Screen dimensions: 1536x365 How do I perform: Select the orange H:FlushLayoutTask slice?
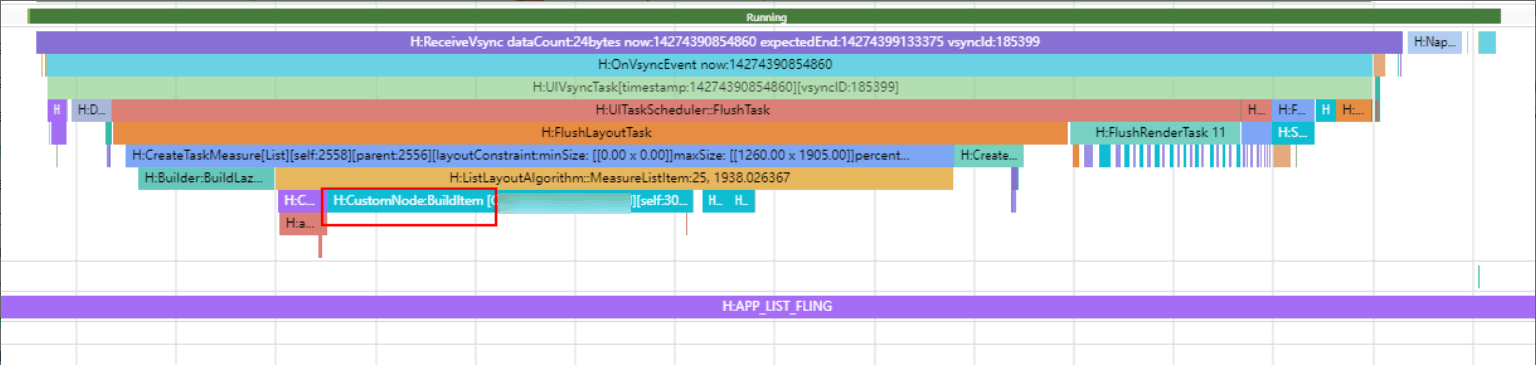click(x=590, y=132)
